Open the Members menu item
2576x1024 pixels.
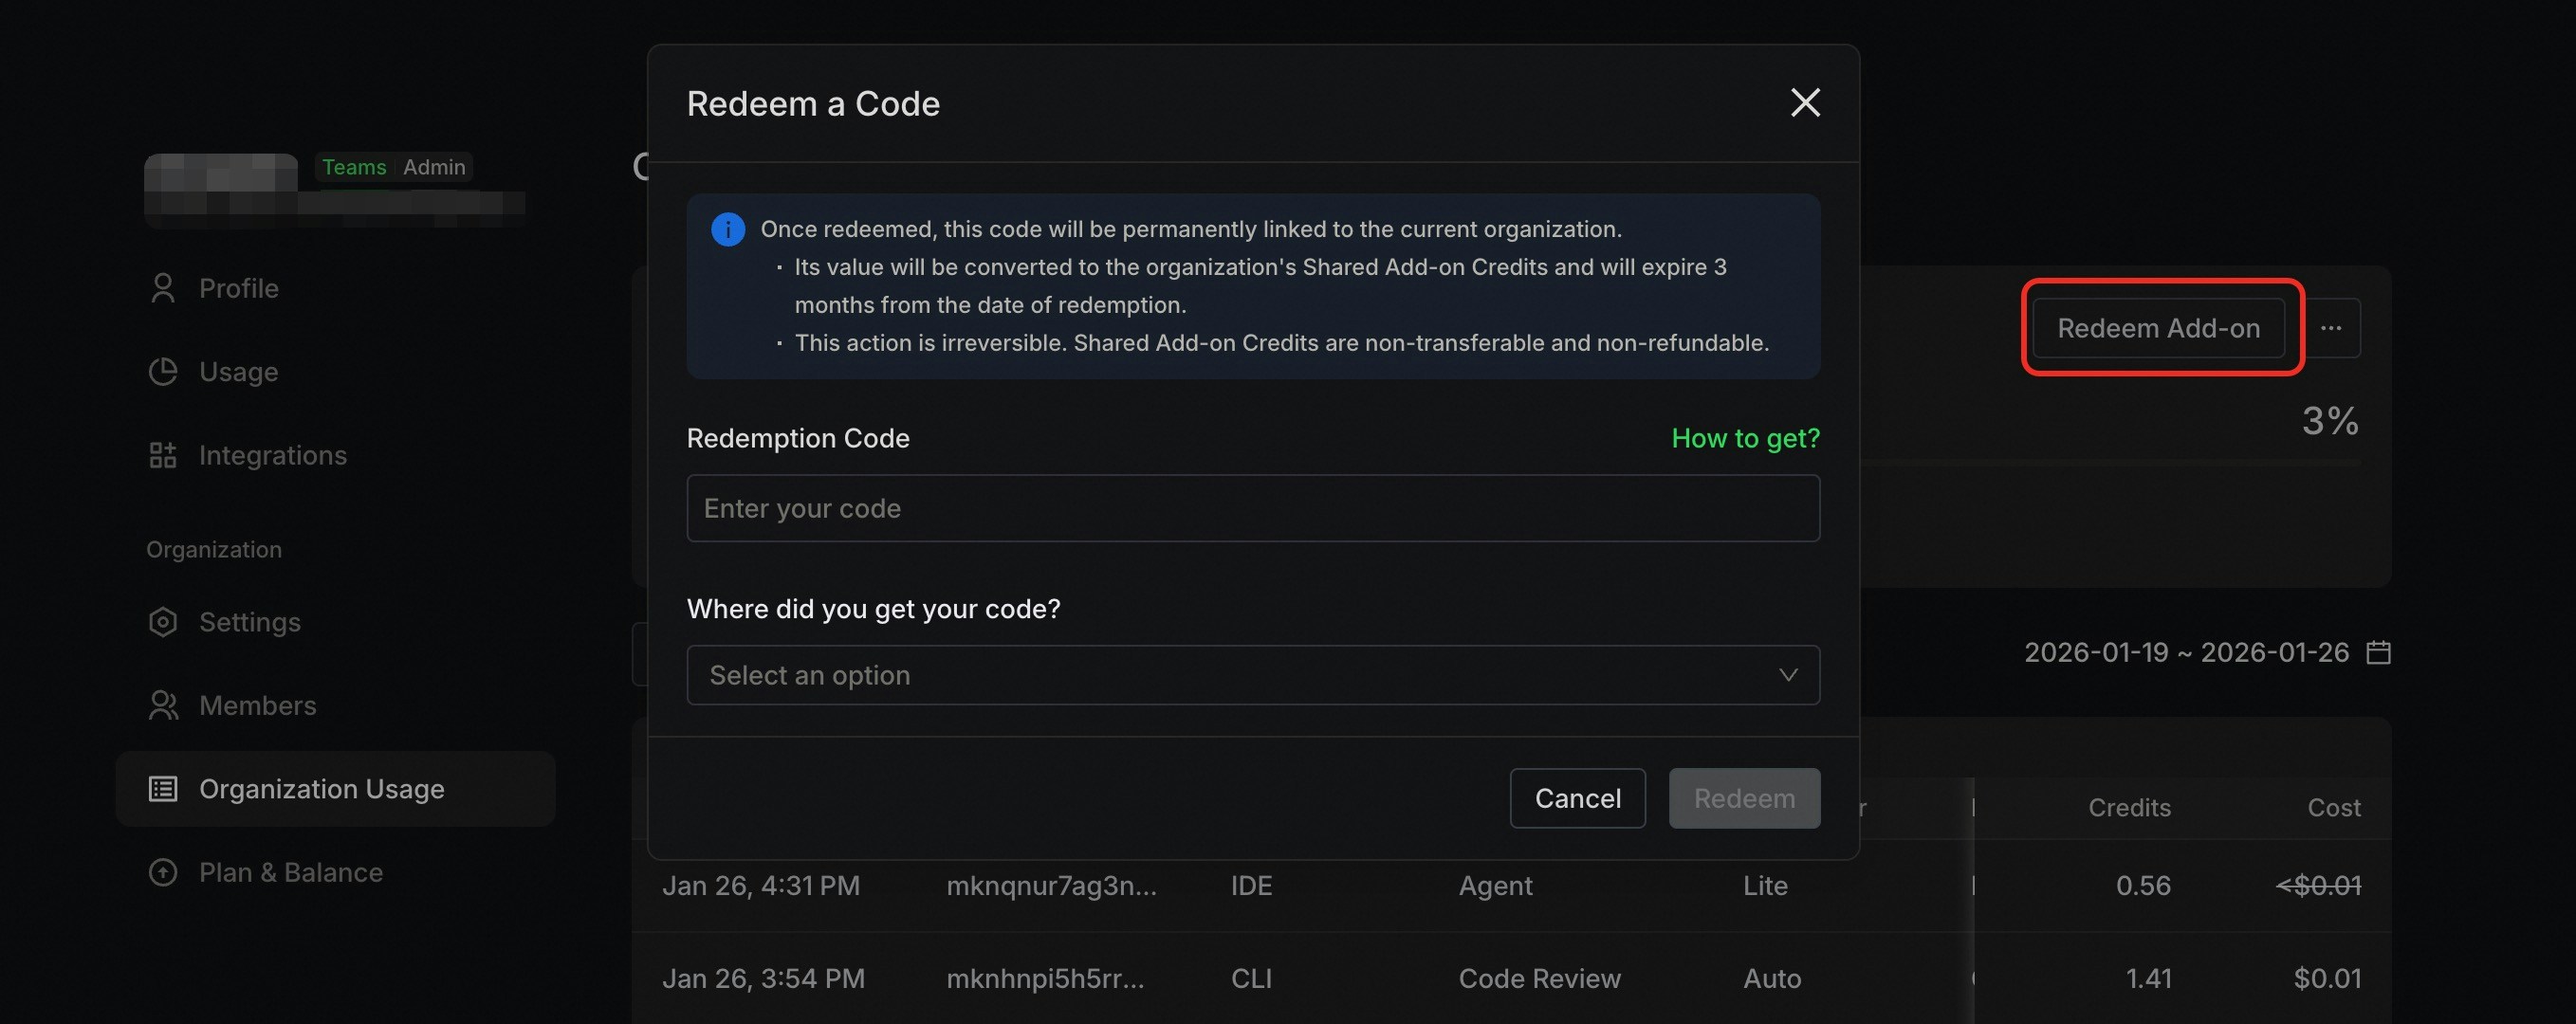click(257, 706)
